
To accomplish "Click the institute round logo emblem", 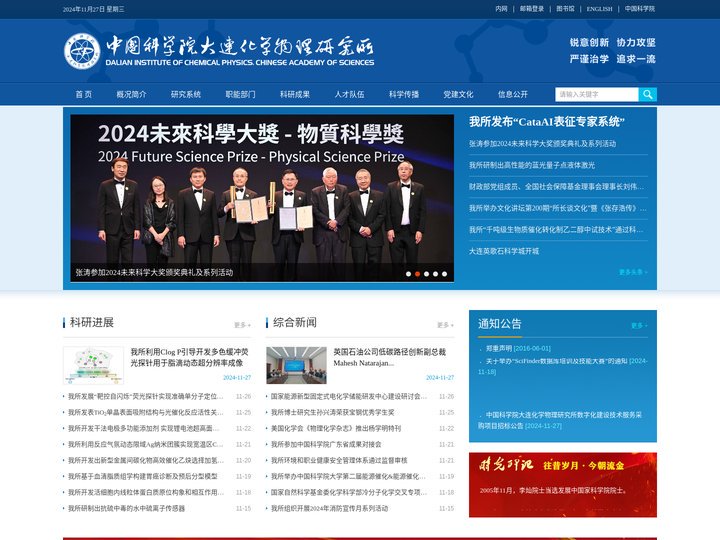I will point(82,51).
